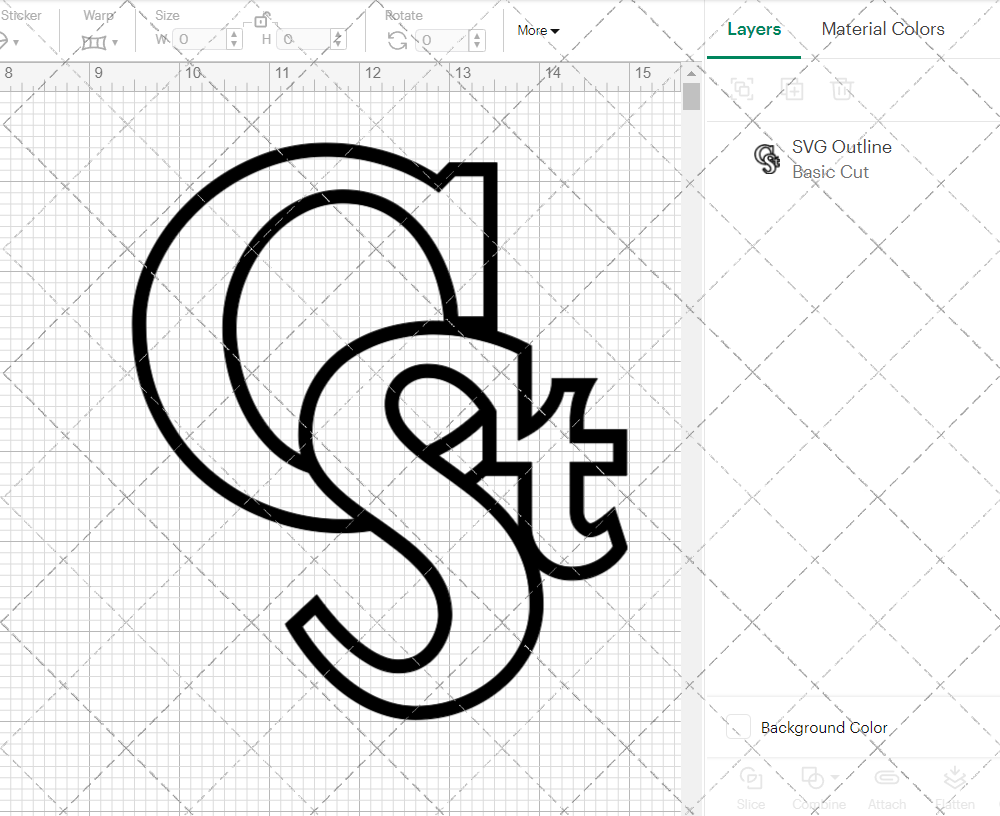Expand the Sticker dropdown arrow
This screenshot has height=816, width=1000.
pos(16,43)
